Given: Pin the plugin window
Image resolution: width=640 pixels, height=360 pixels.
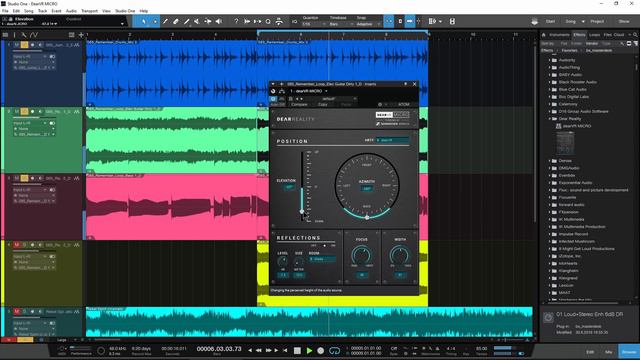Looking at the screenshot, I should click(x=405, y=84).
